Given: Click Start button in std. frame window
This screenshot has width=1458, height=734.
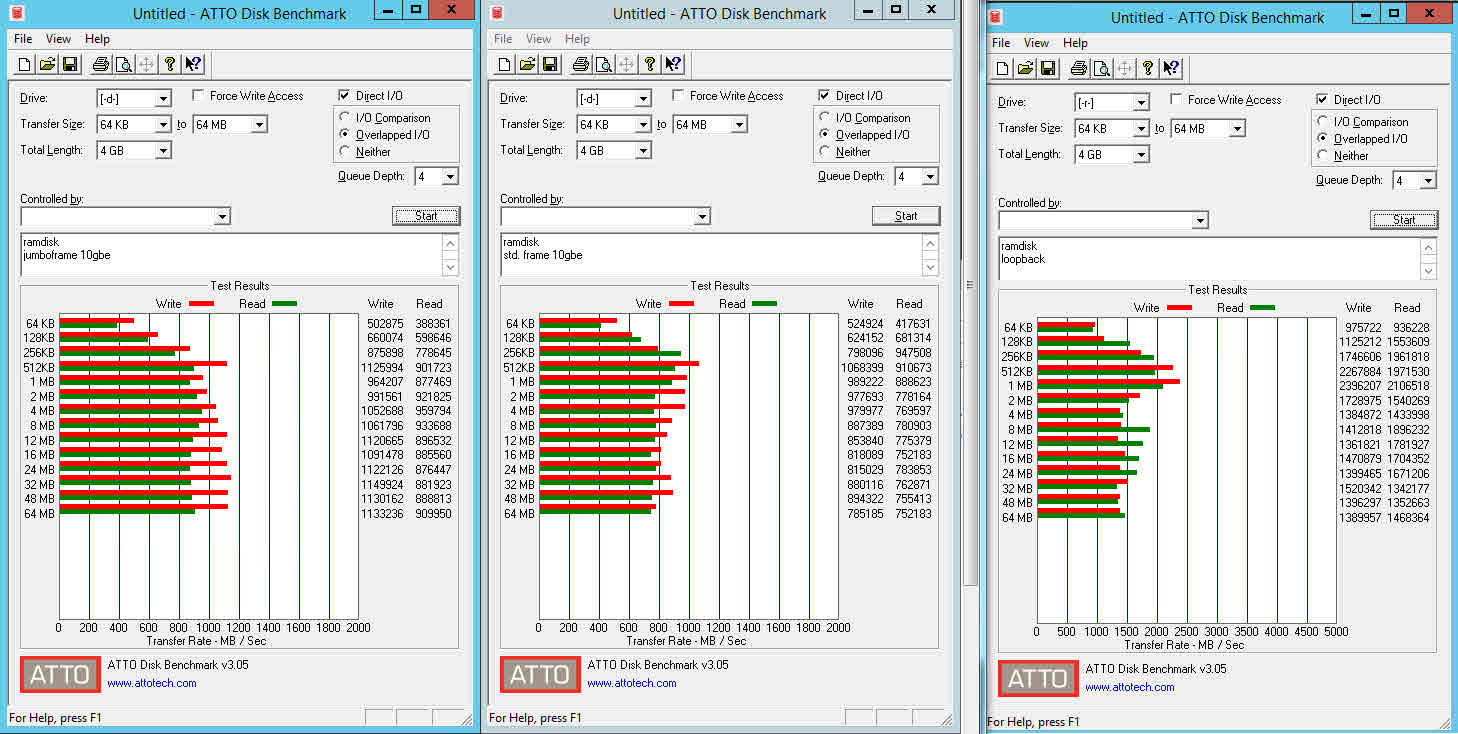Looking at the screenshot, I should (906, 216).
